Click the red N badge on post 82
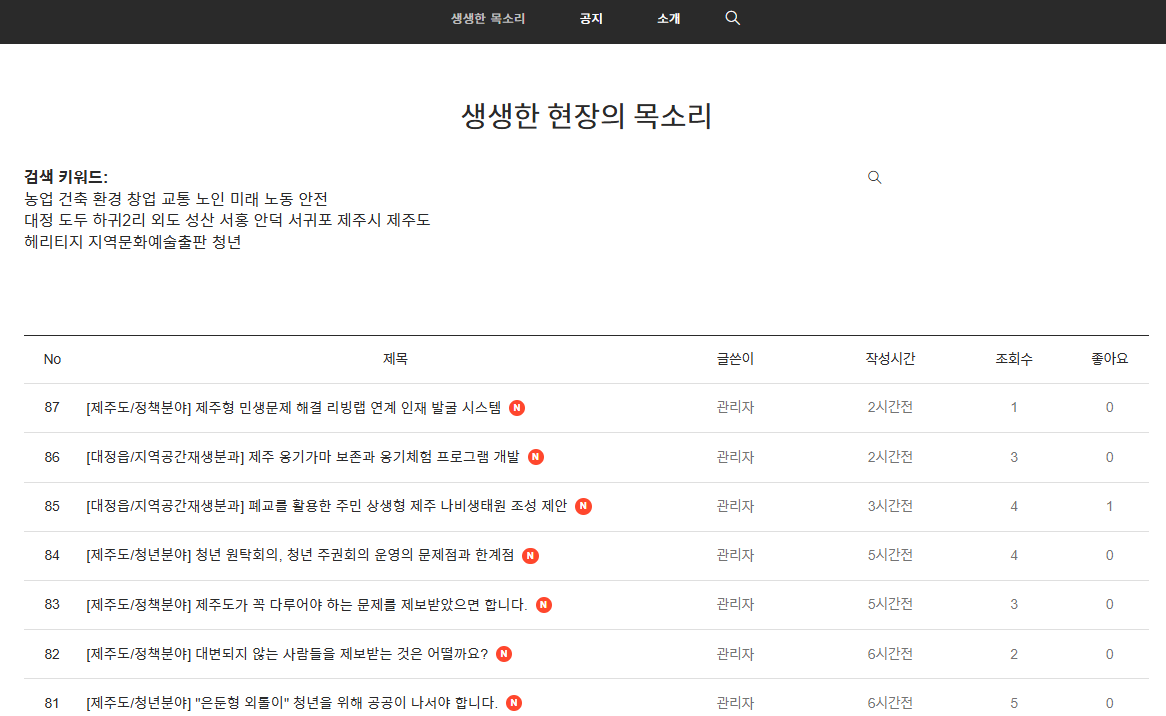 (x=504, y=654)
